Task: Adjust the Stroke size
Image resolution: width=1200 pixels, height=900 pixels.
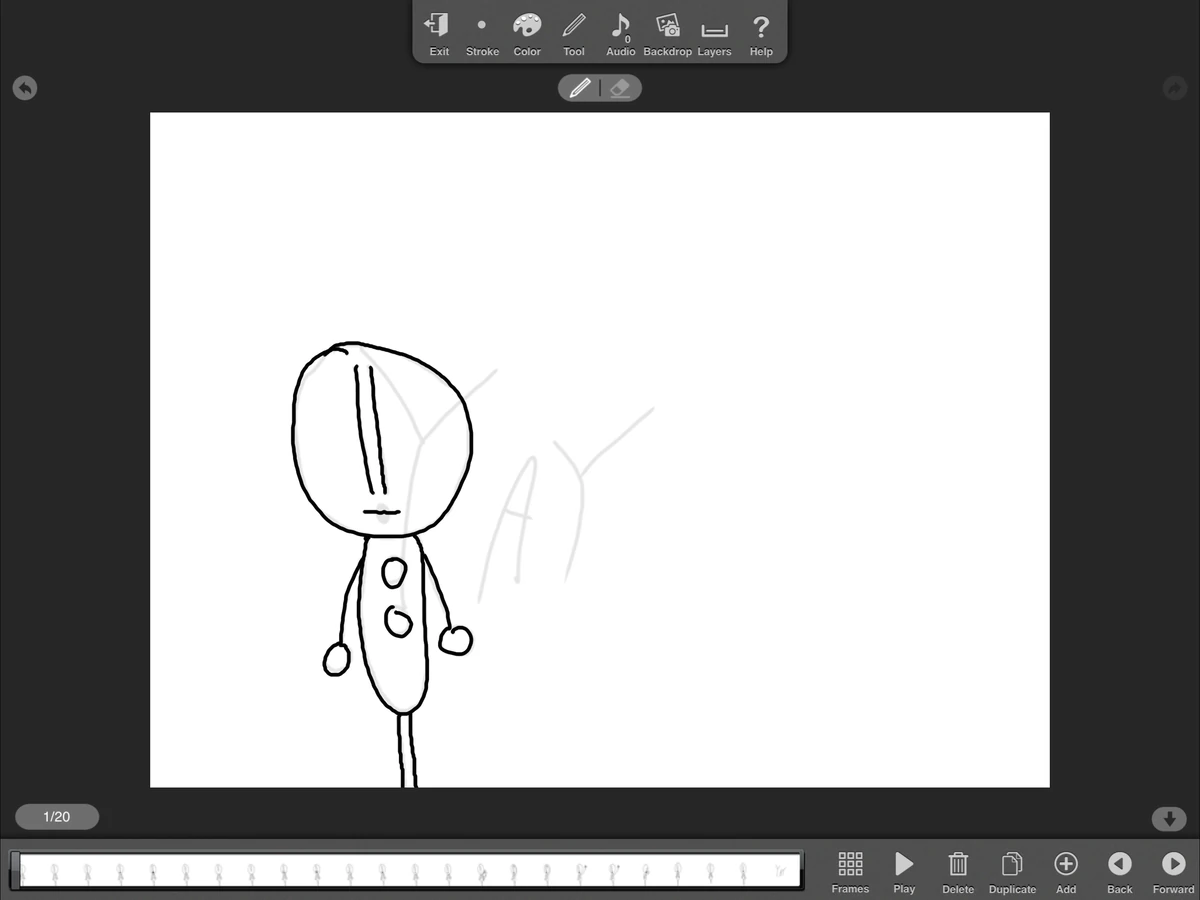Action: (482, 32)
